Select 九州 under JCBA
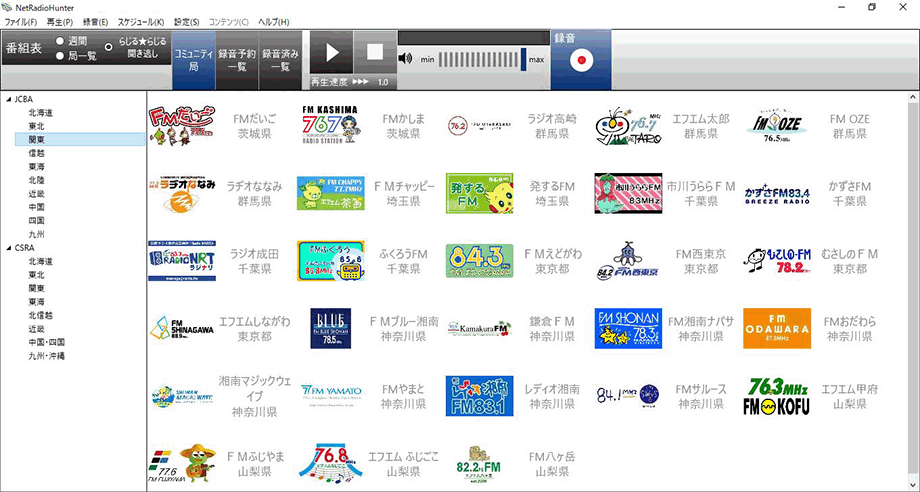Screen dimensions: 920x492 (36, 234)
